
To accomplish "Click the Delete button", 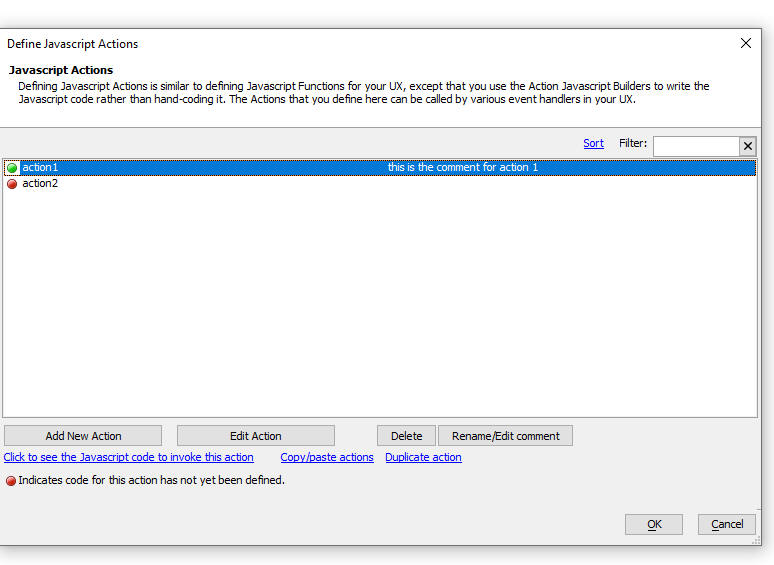I will 406,436.
